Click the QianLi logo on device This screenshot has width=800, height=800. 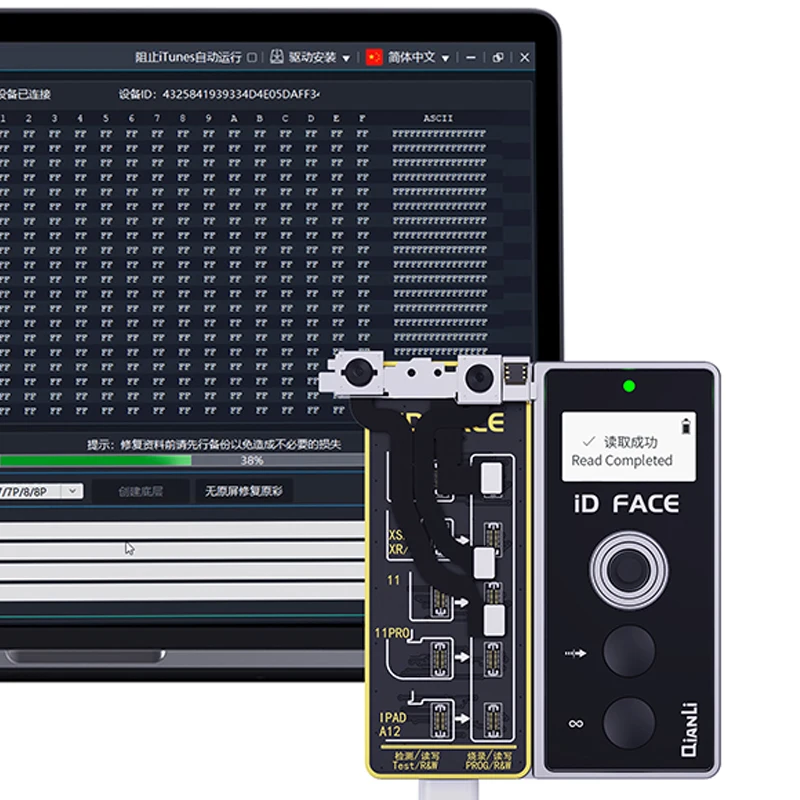(689, 730)
